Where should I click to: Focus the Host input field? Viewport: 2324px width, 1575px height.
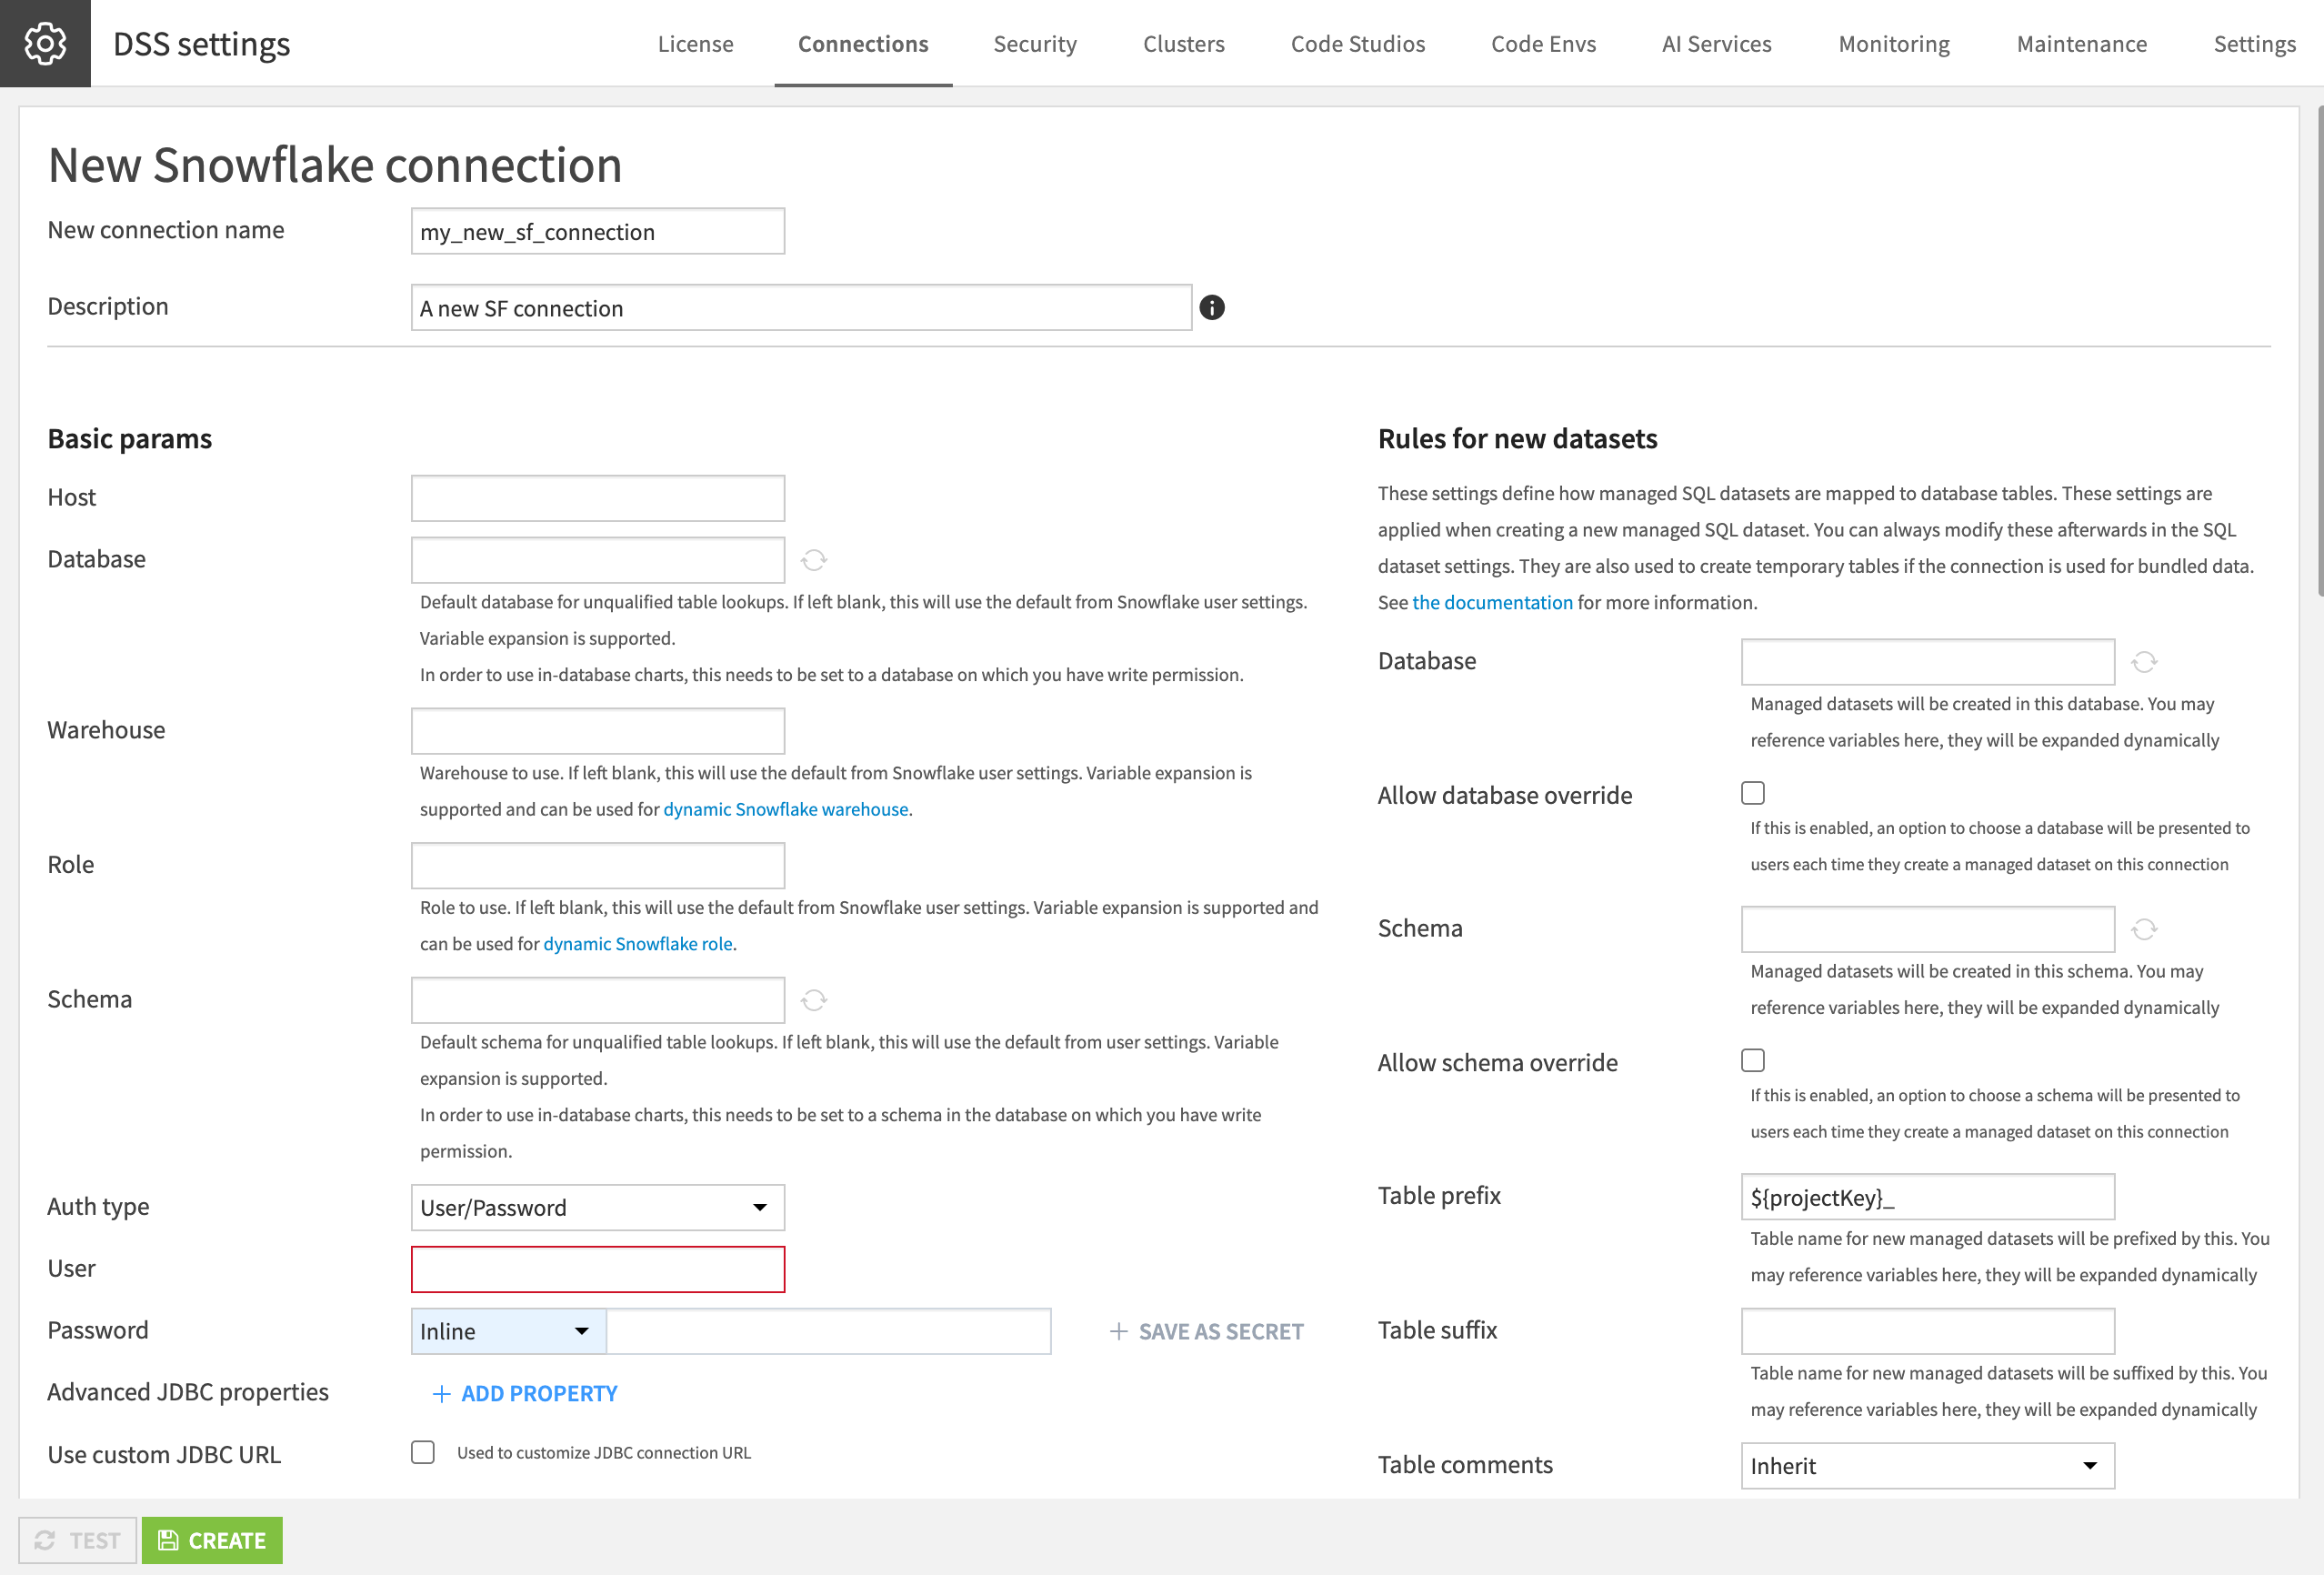point(598,498)
